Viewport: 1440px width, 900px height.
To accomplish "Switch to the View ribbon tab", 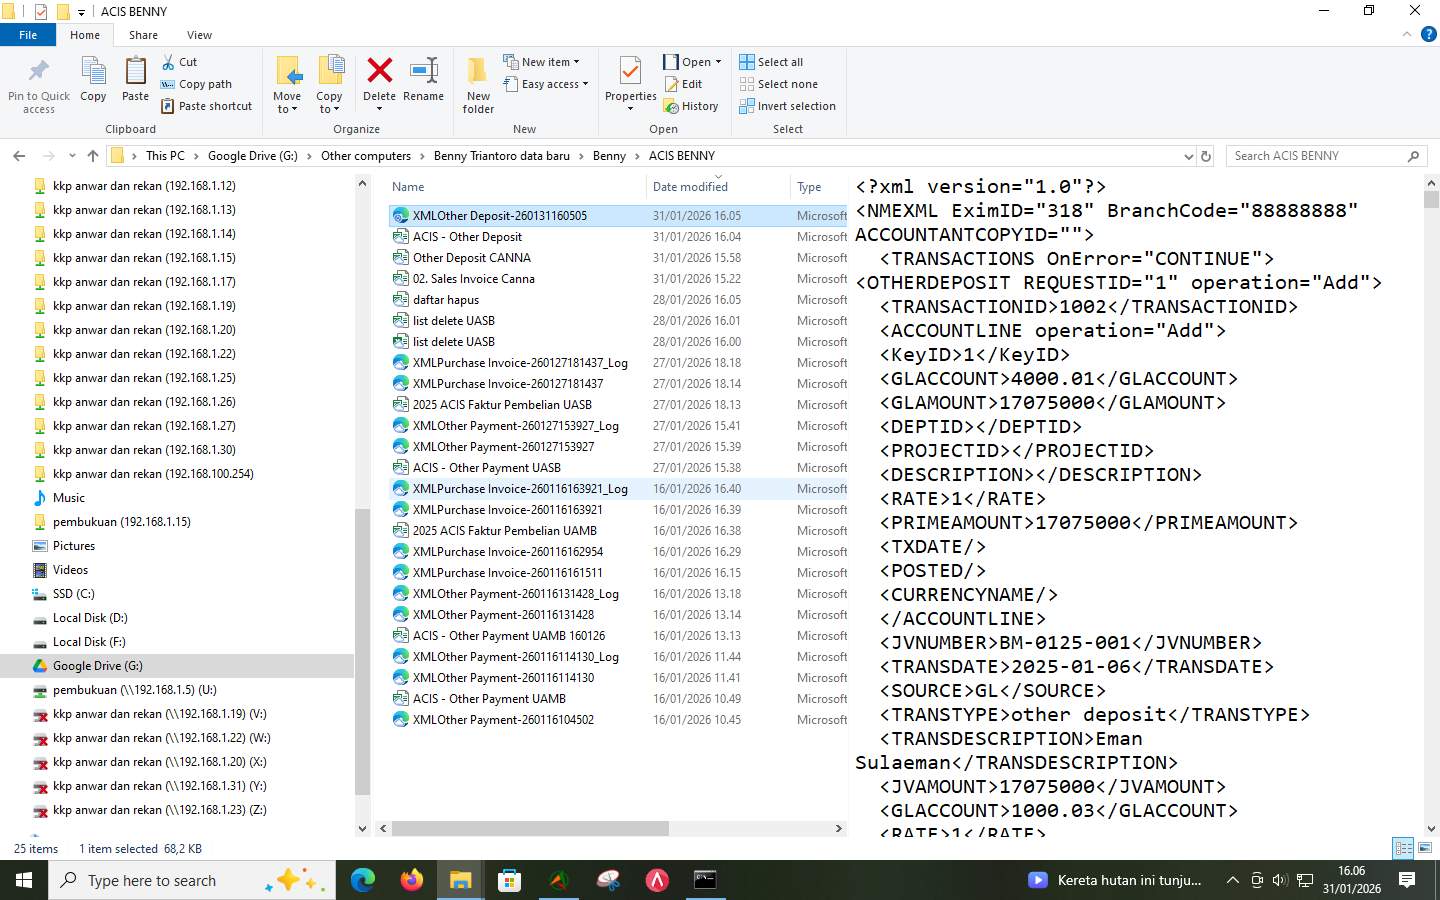I will tap(199, 34).
